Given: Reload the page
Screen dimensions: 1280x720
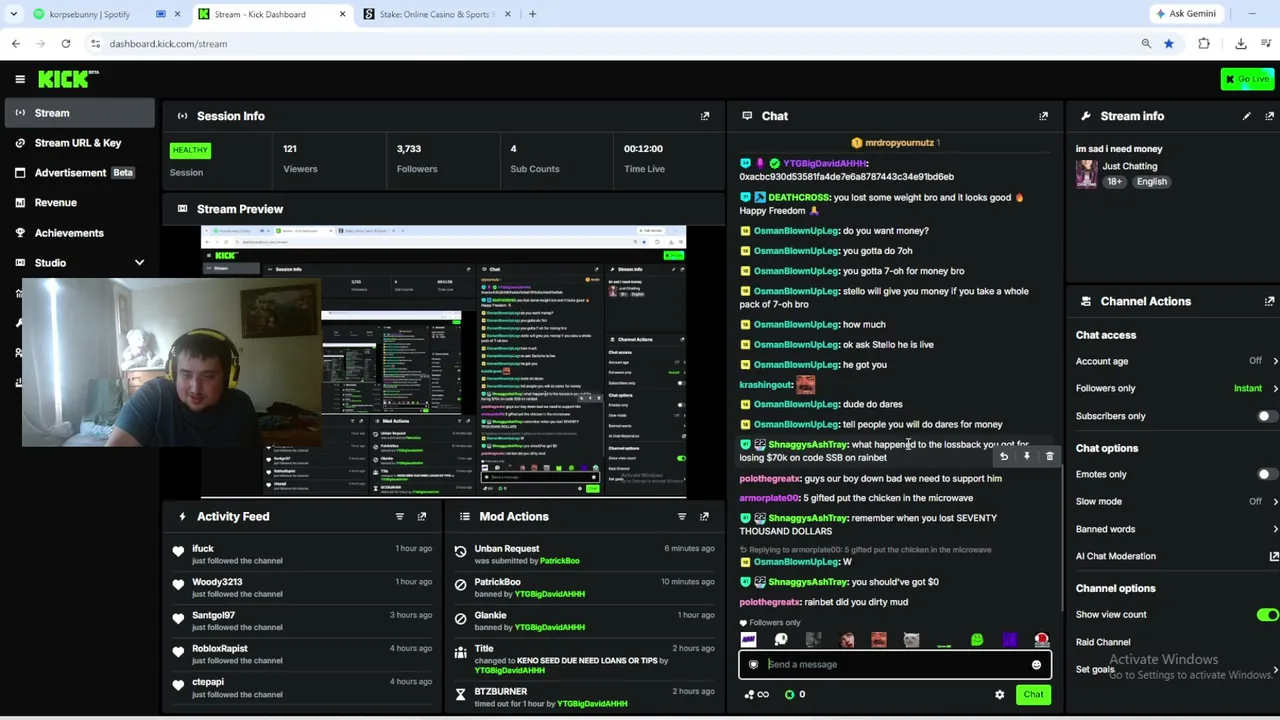Looking at the screenshot, I should (66, 44).
